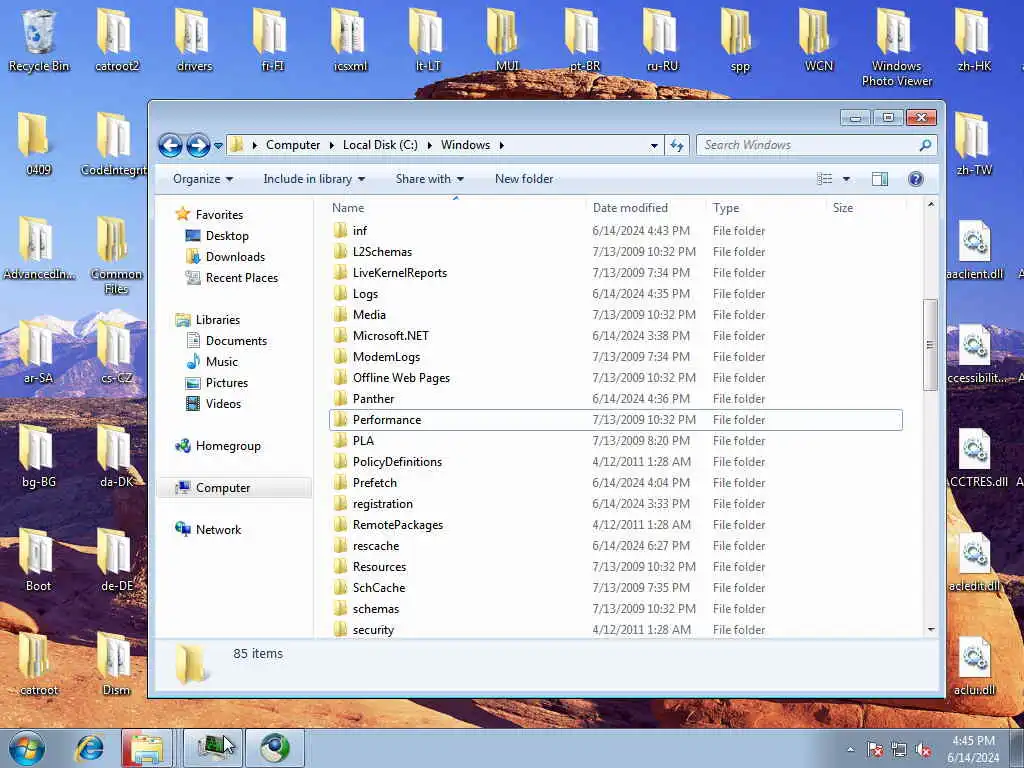Select Windows Photo Viewer desktop folder
1024x768 pixels.
pos(896,48)
